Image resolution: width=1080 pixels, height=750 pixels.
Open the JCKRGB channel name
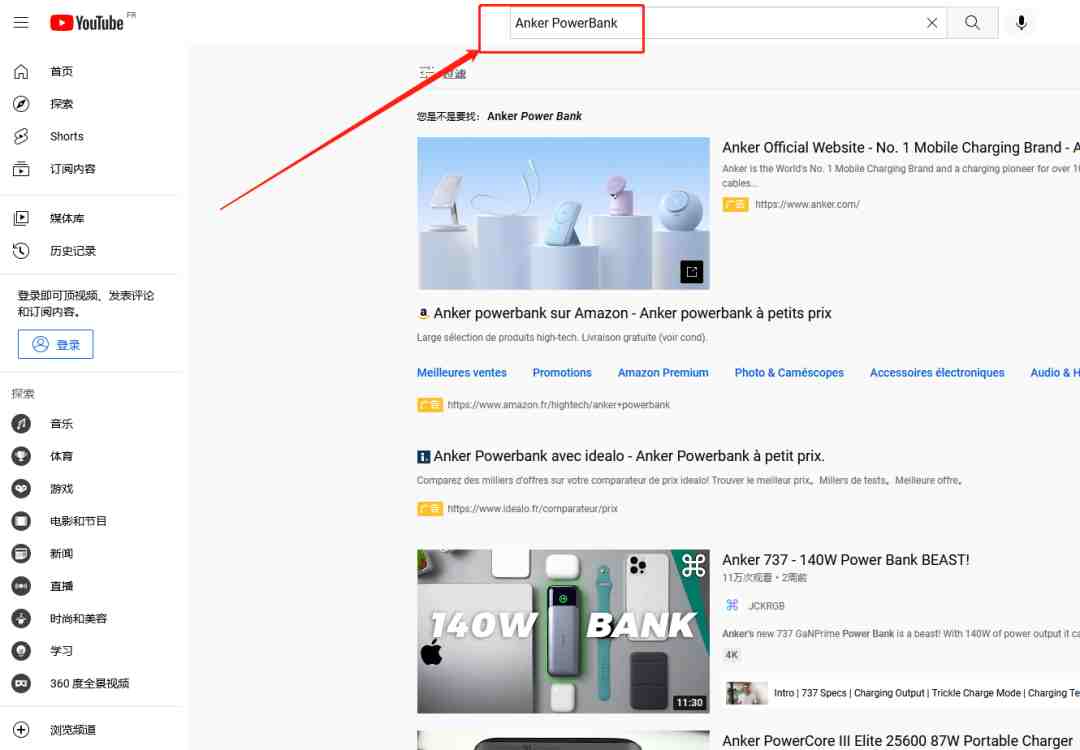[766, 606]
